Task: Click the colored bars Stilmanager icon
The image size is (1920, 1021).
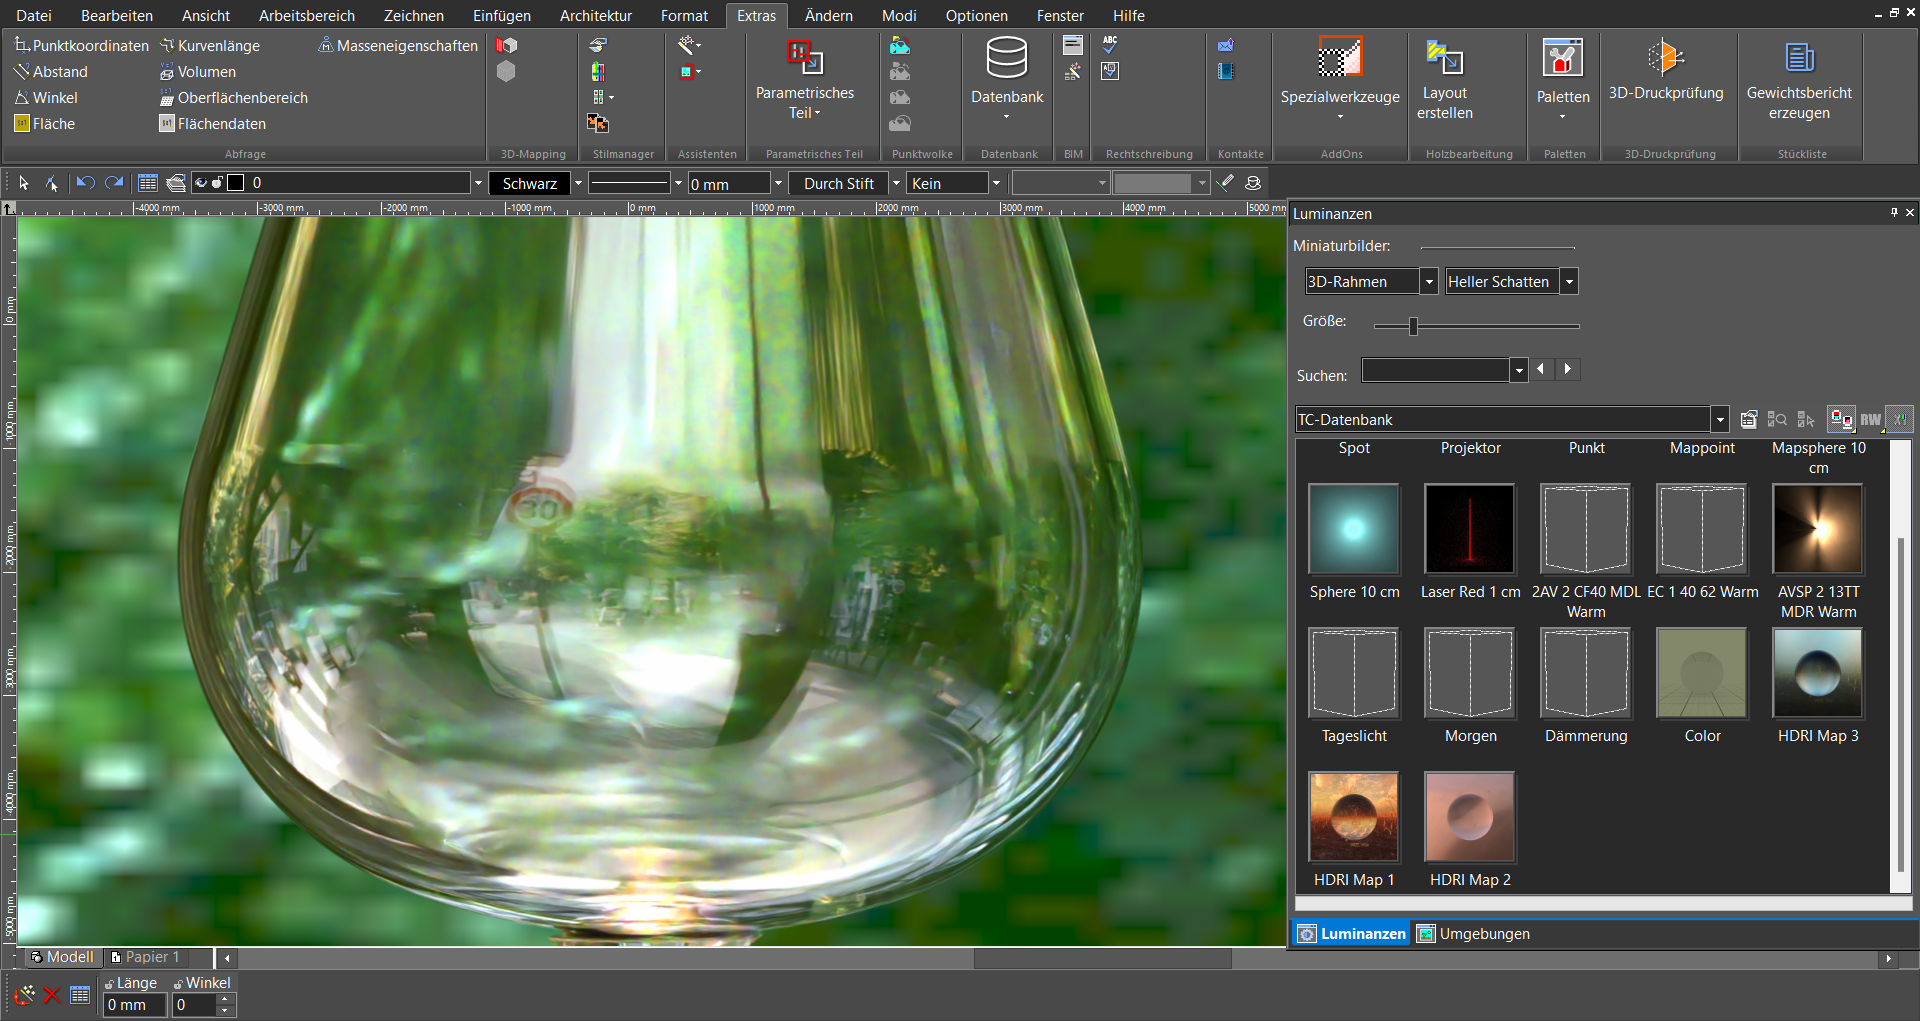Action: point(598,71)
